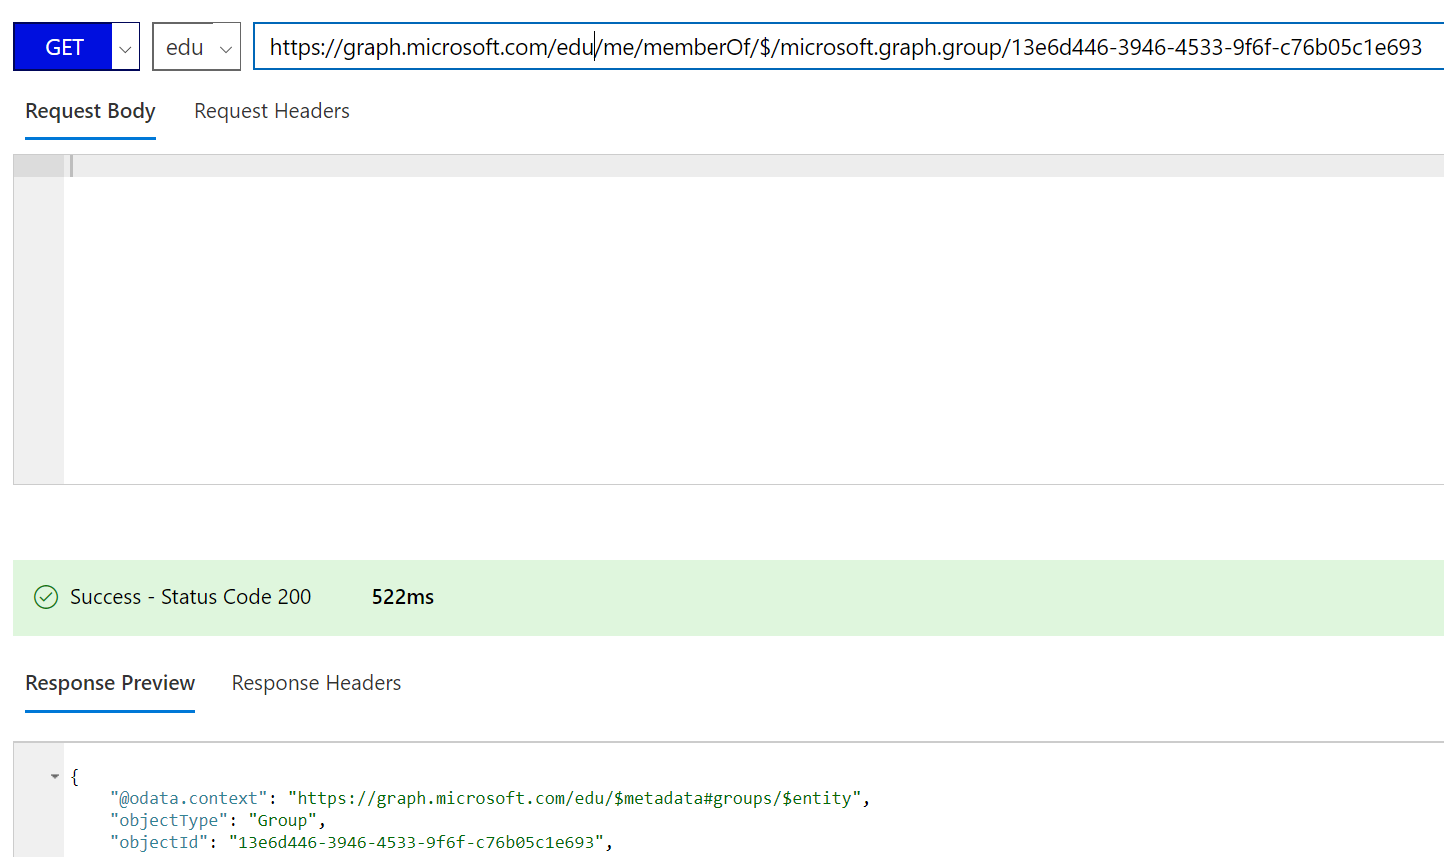Click into the request URL field

845,47
